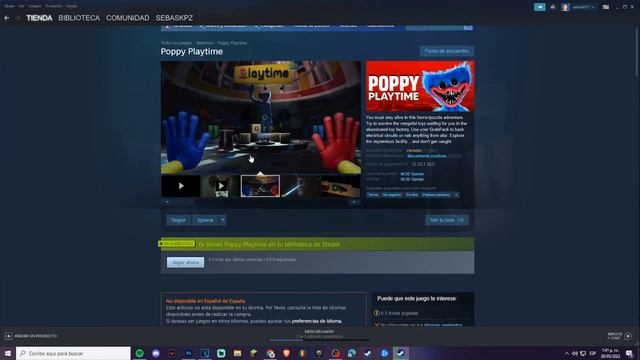Launch Big Picture mode icon

[x=606, y=7]
